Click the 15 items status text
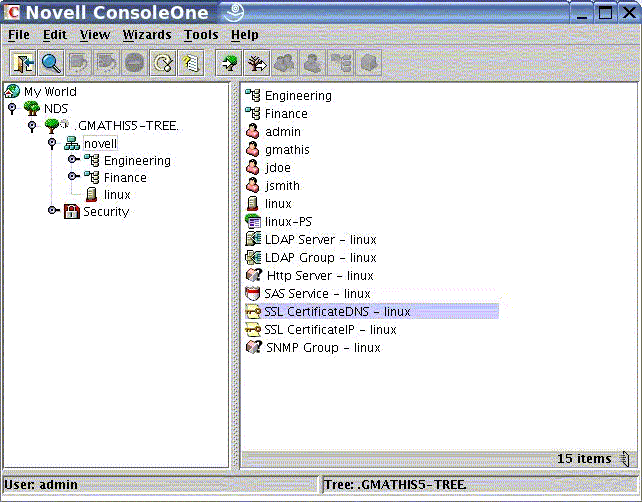642x502 pixels. pyautogui.click(x=584, y=459)
